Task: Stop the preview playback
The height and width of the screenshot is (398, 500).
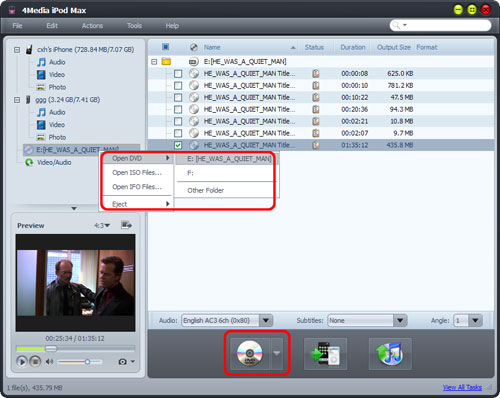Action: click(35, 361)
